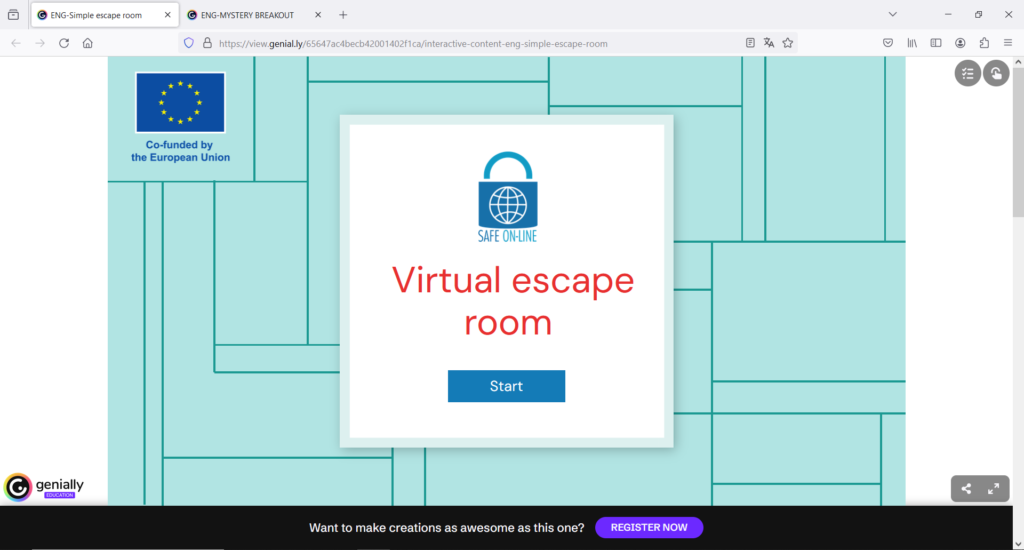1024x550 pixels.
Task: Close the ENG-MYSTERY BREAKOUT tab
Action: 317,14
